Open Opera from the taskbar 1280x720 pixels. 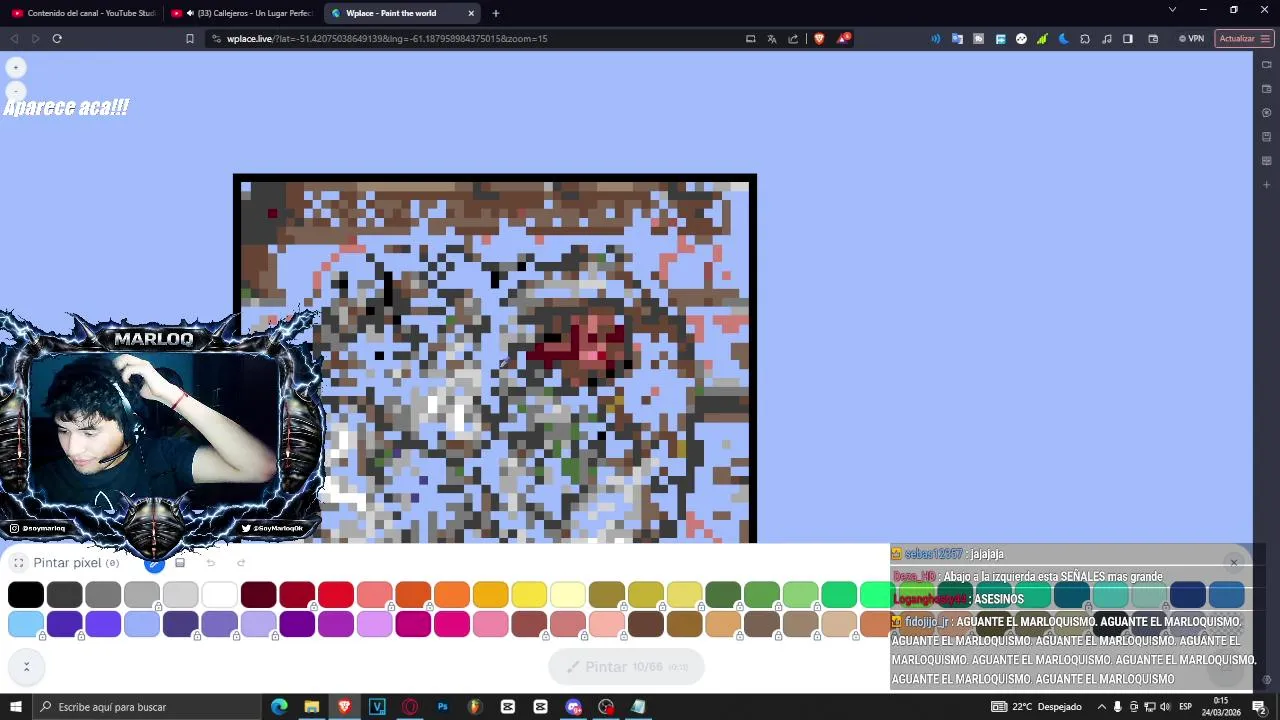[x=410, y=707]
